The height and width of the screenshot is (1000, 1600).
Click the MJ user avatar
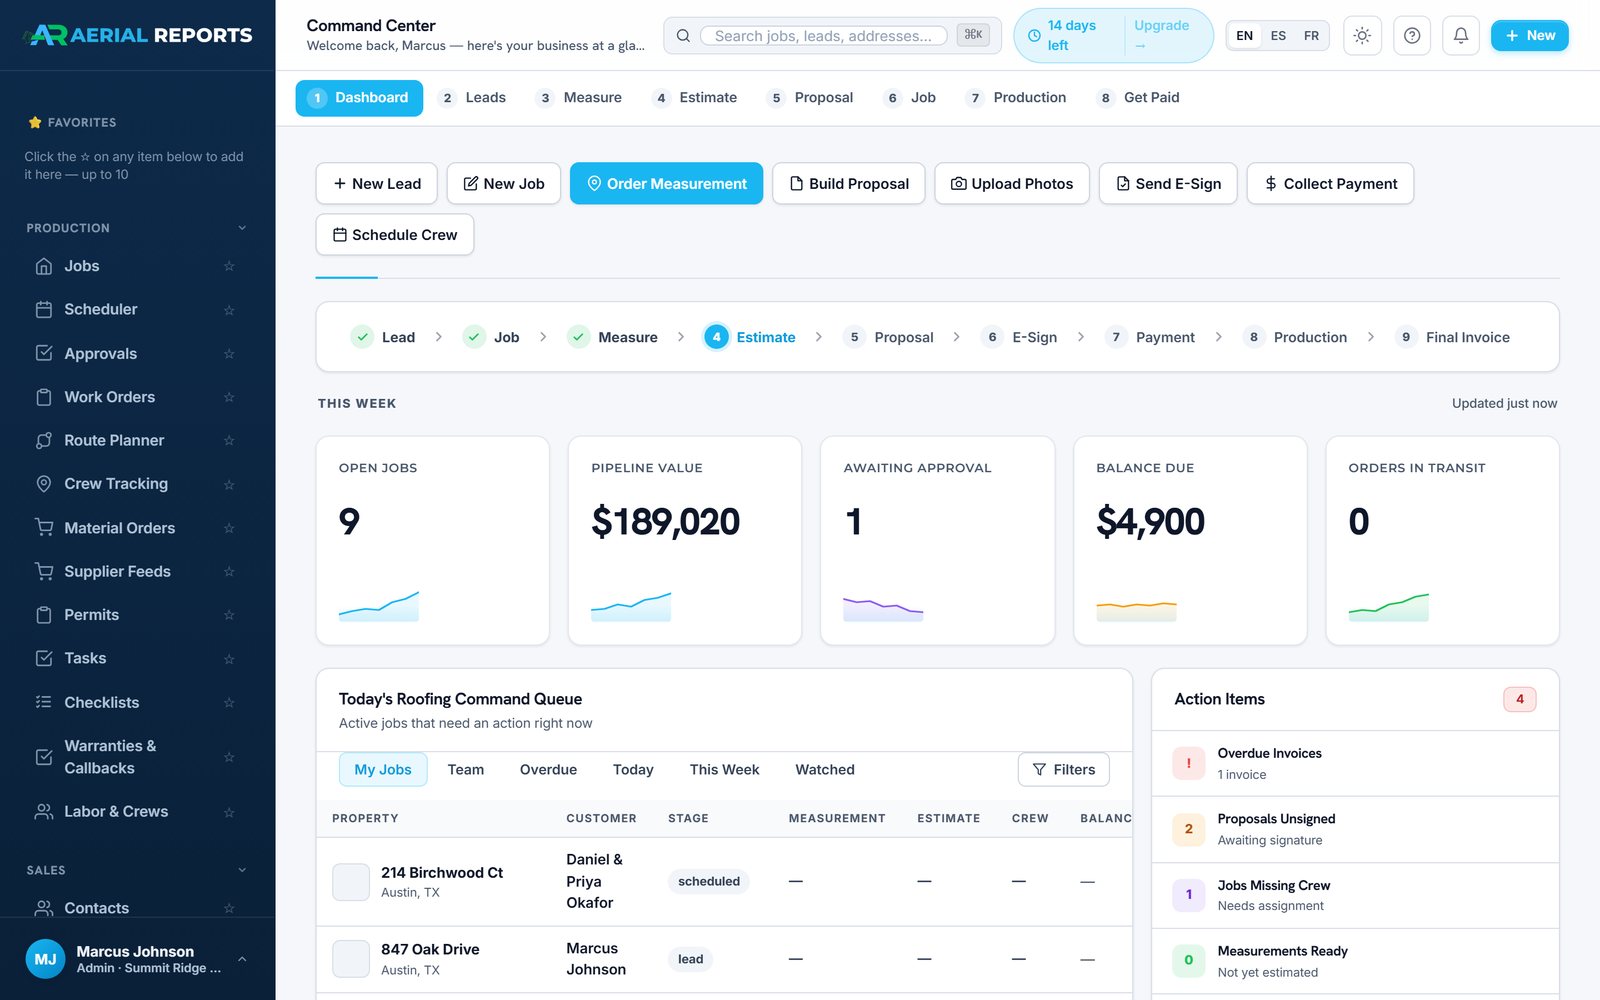pyautogui.click(x=45, y=959)
